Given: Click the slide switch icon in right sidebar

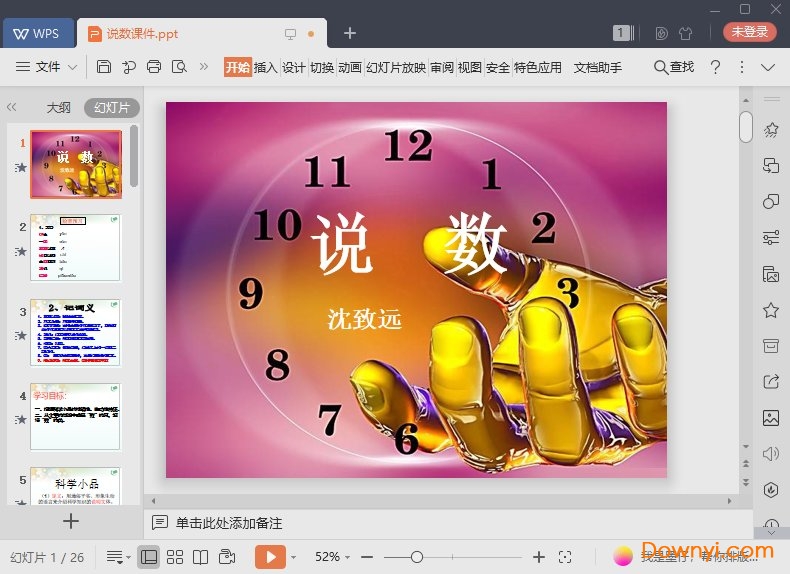Looking at the screenshot, I should [x=771, y=165].
